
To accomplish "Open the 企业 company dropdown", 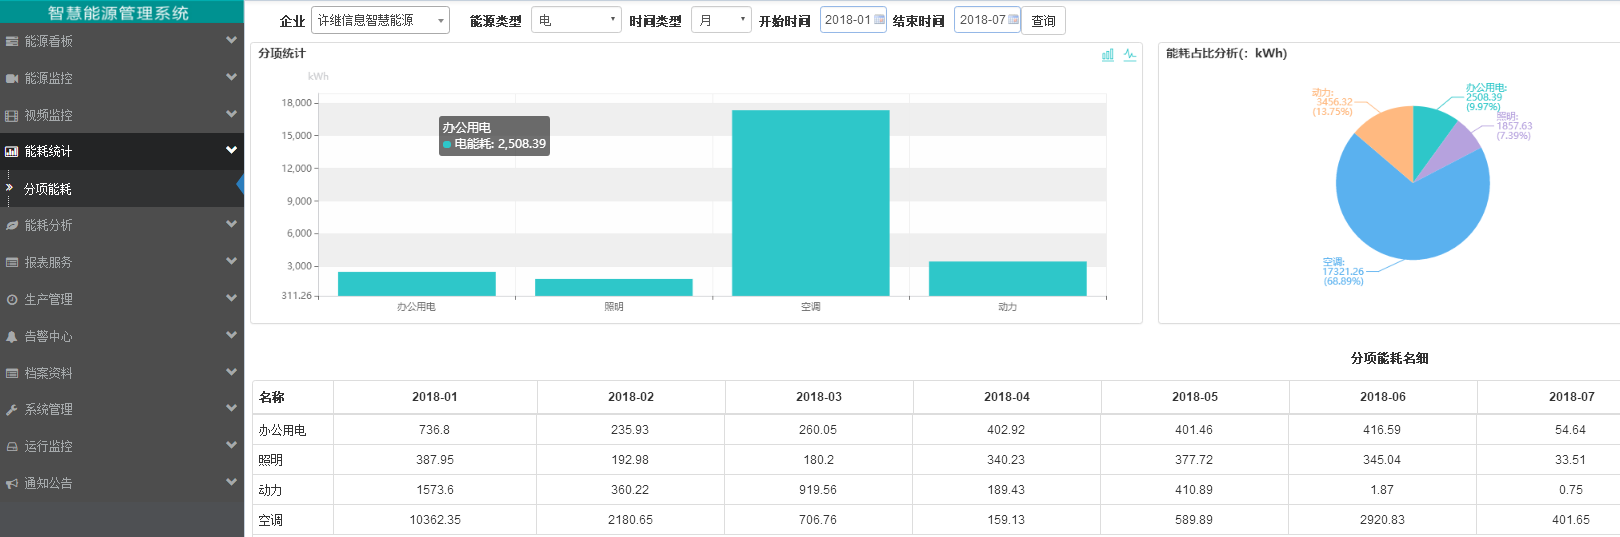I will [380, 20].
